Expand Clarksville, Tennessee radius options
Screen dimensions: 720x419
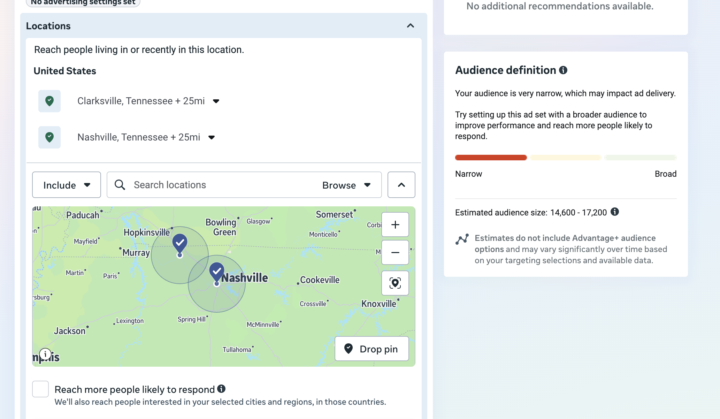(x=216, y=101)
